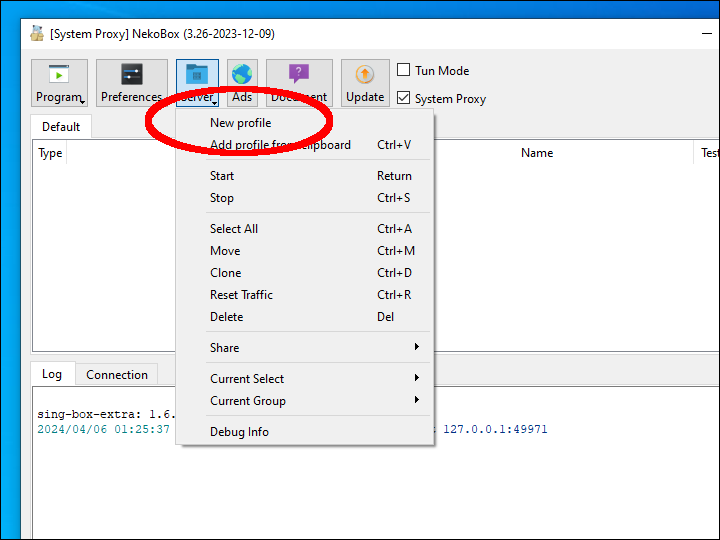Screen dimensions: 720x540
Task: Select Debug Info menu entry
Action: click(239, 432)
